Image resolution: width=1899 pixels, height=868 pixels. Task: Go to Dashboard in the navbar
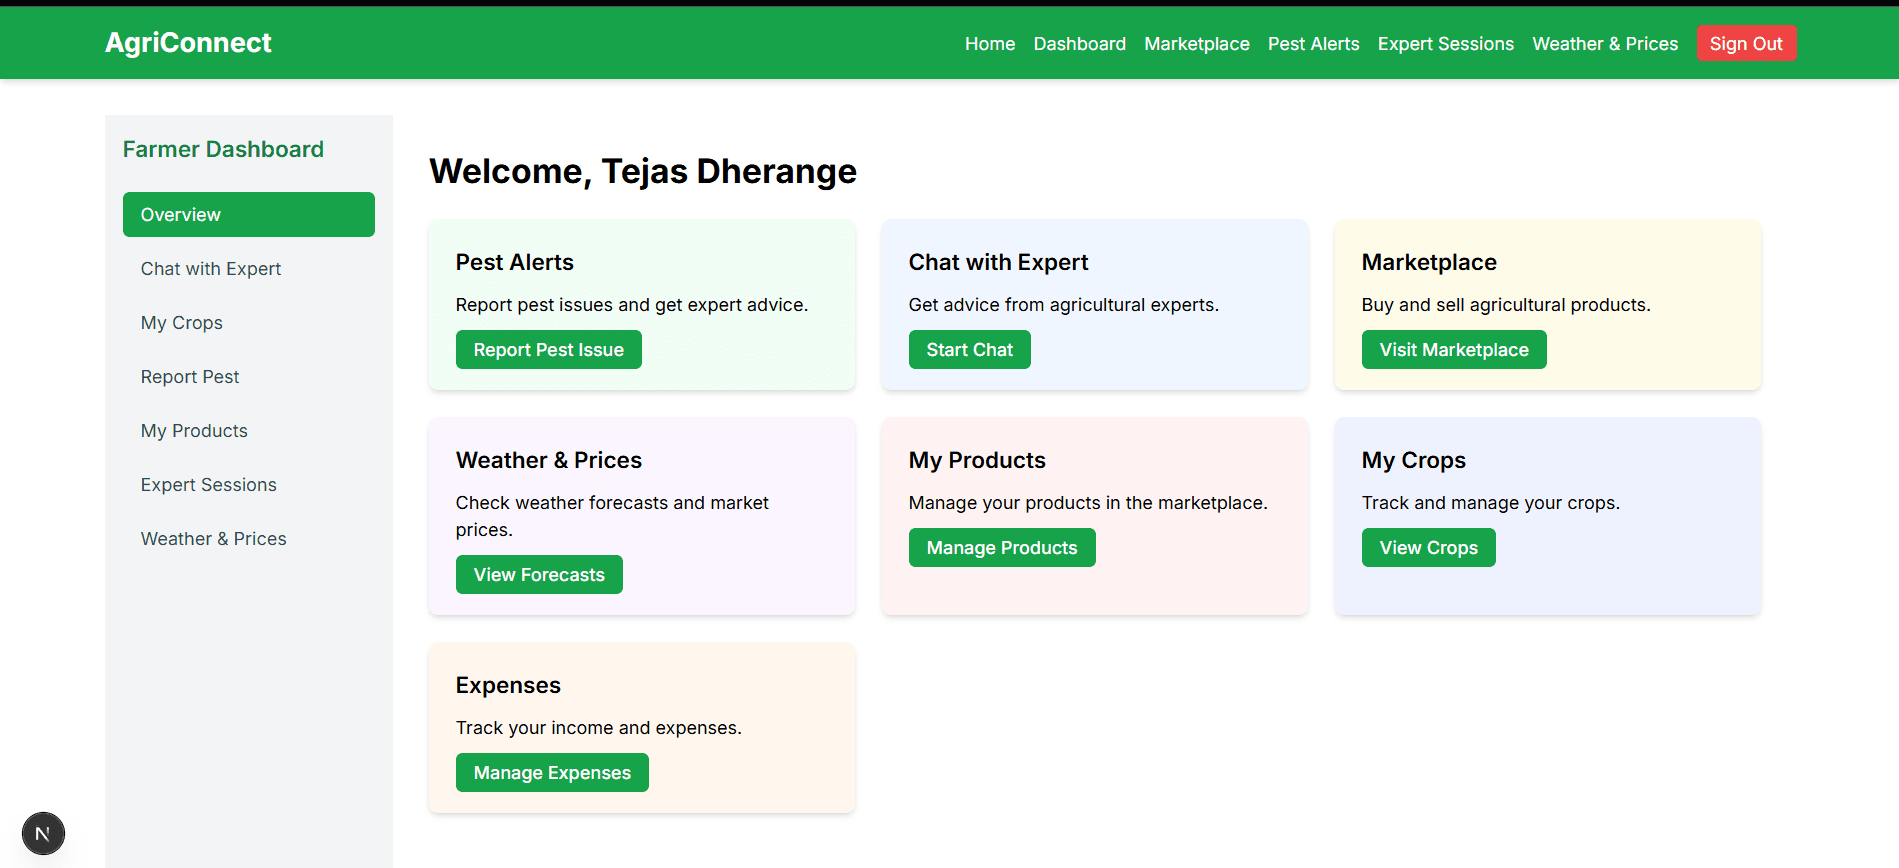[1079, 44]
